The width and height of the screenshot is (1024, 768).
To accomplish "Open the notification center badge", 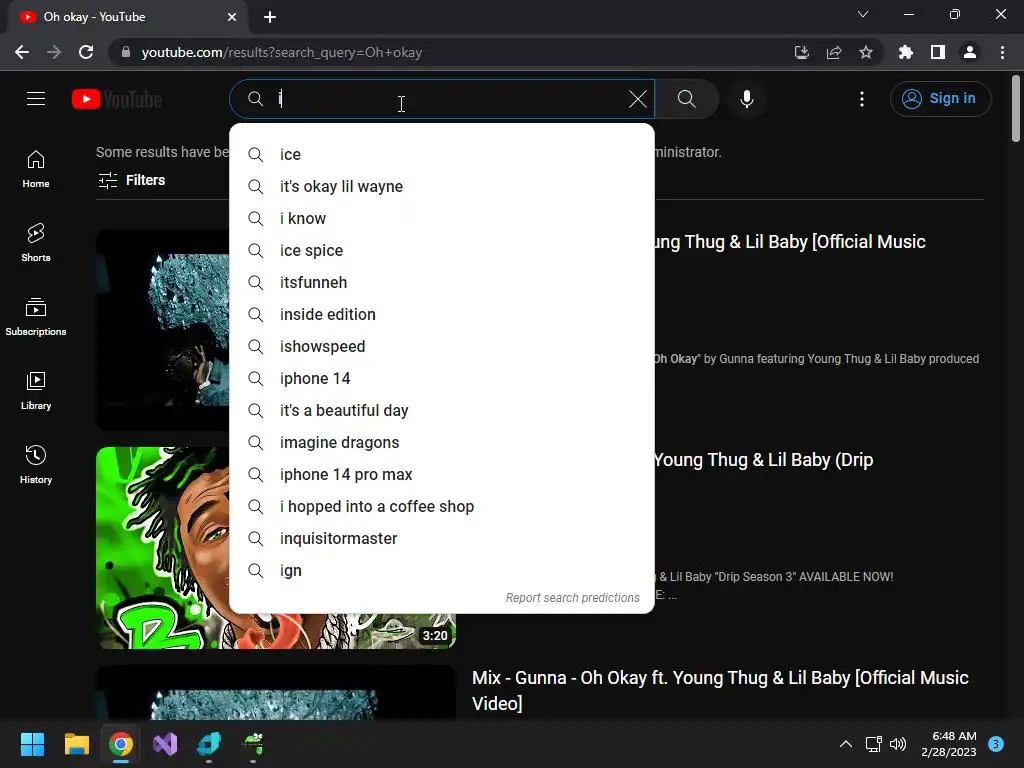I will pos(996,744).
